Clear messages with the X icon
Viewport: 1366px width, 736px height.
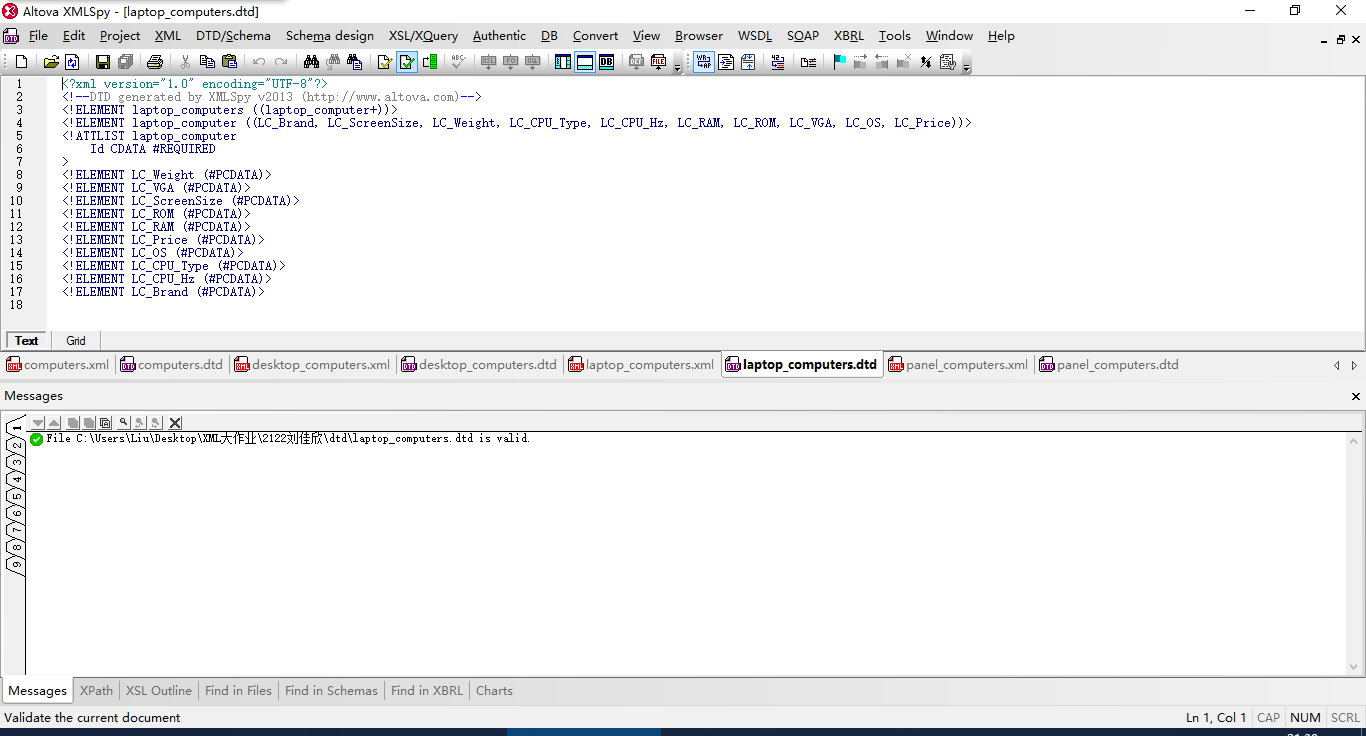pos(175,423)
